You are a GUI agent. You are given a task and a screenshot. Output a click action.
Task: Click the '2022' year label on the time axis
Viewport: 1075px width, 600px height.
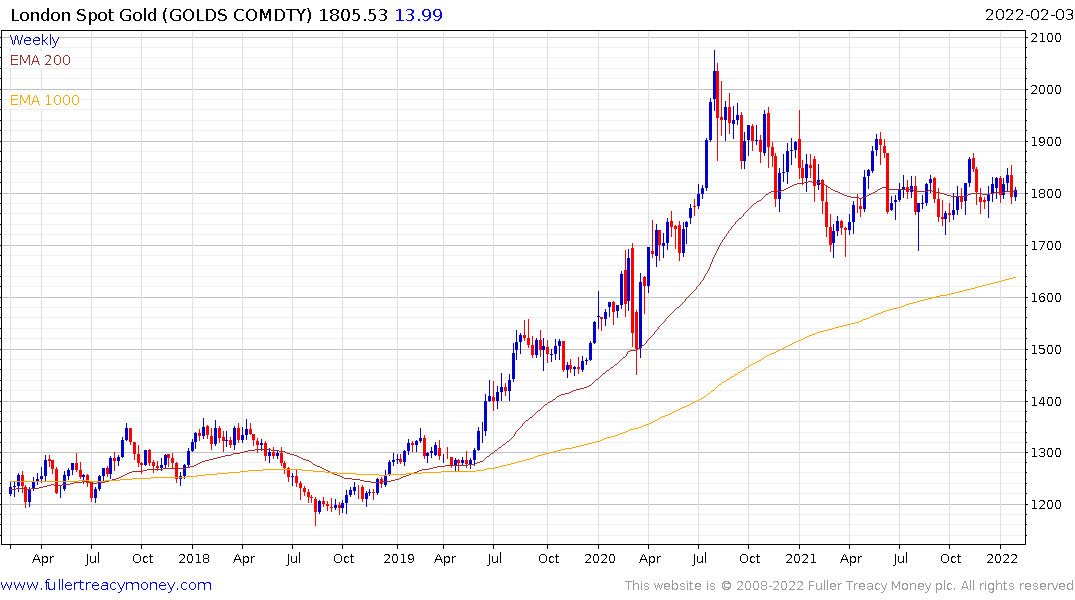[x=1002, y=558]
